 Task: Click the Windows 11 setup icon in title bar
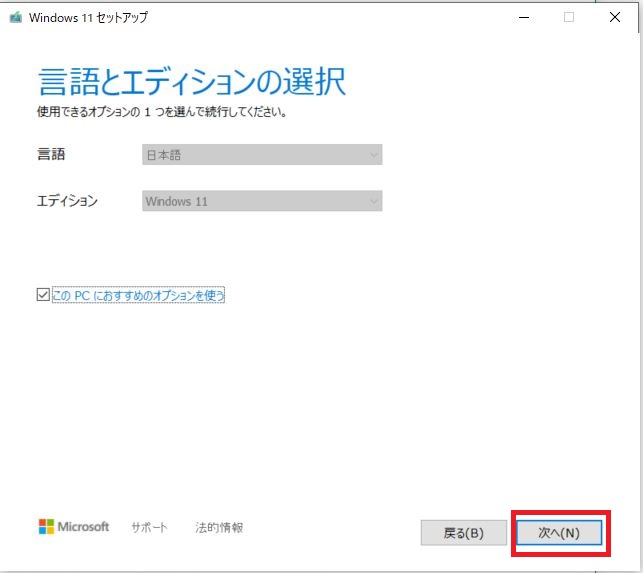tap(16, 17)
